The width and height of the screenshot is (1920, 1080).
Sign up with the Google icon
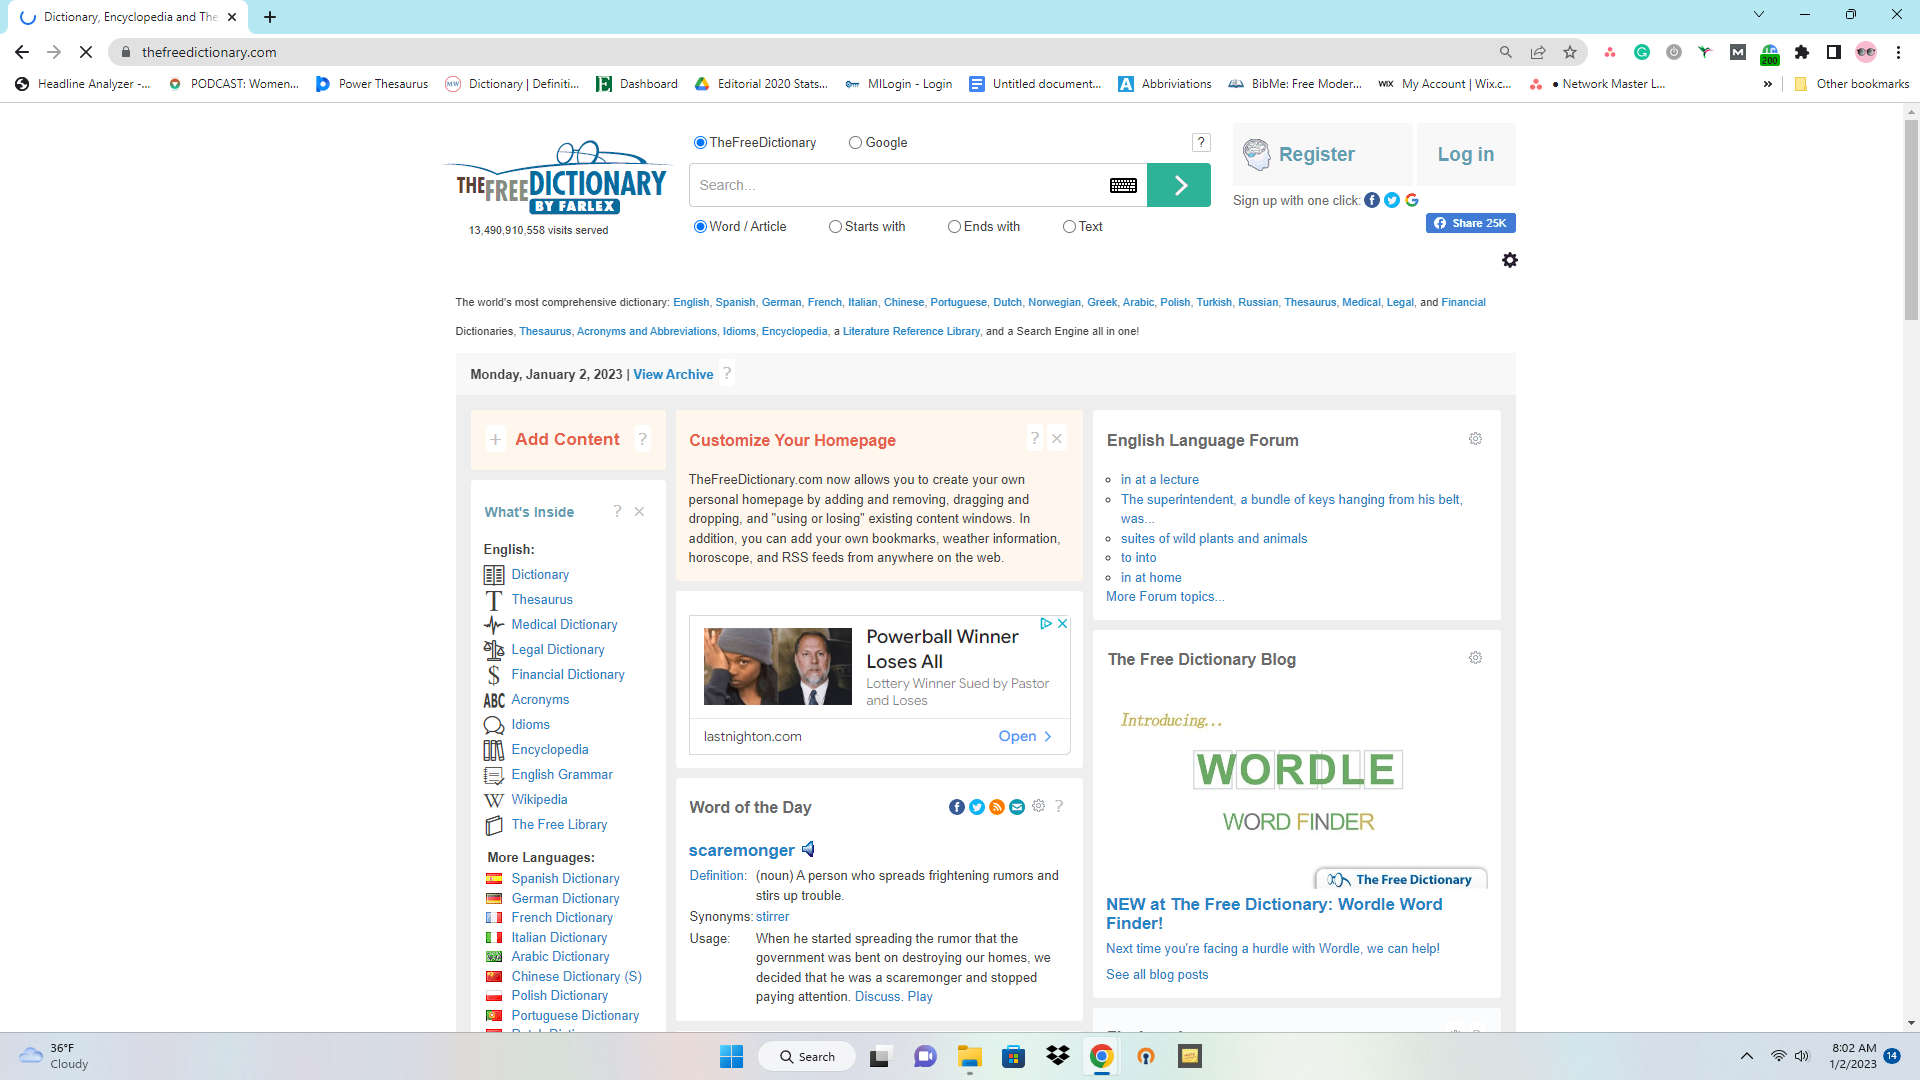pyautogui.click(x=1412, y=200)
